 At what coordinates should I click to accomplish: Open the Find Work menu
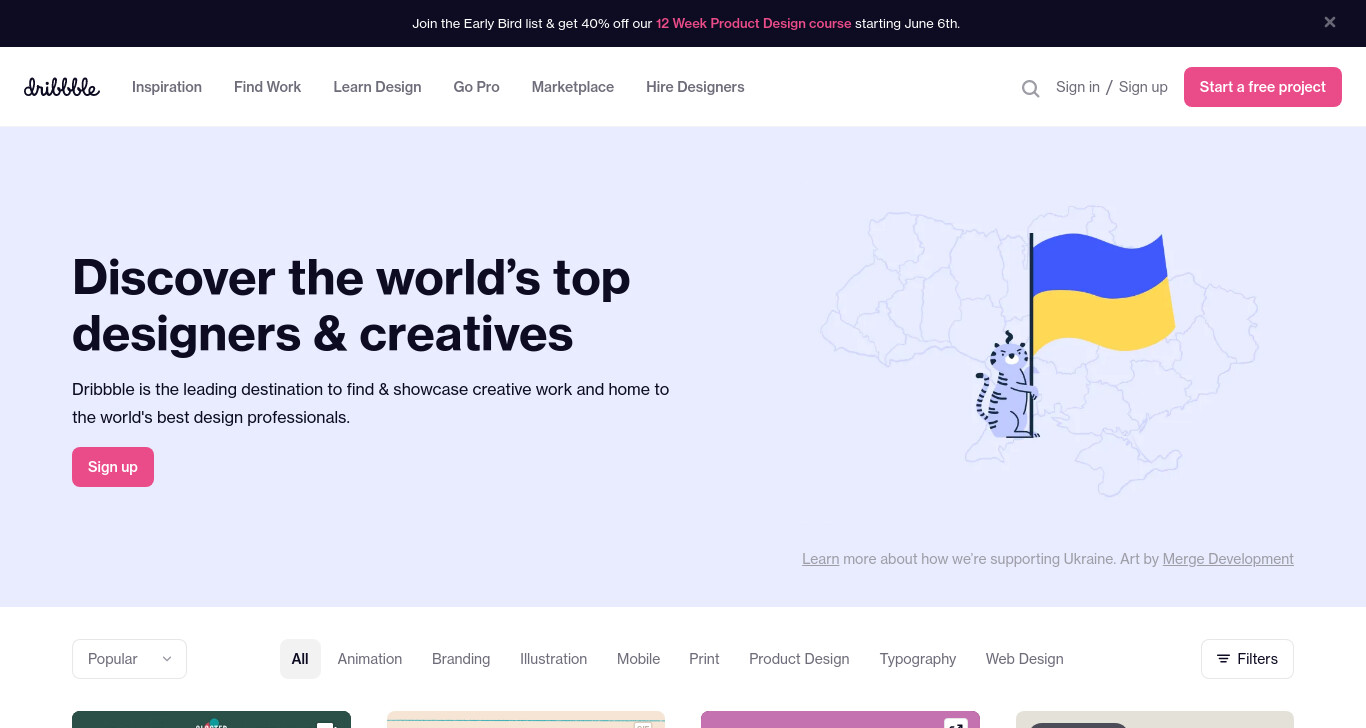click(267, 87)
